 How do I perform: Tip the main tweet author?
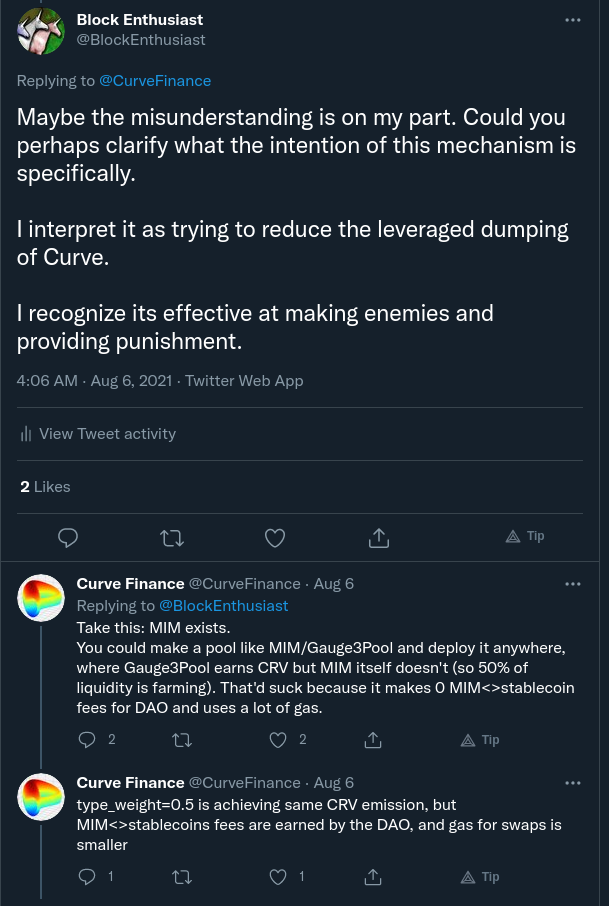tap(525, 536)
